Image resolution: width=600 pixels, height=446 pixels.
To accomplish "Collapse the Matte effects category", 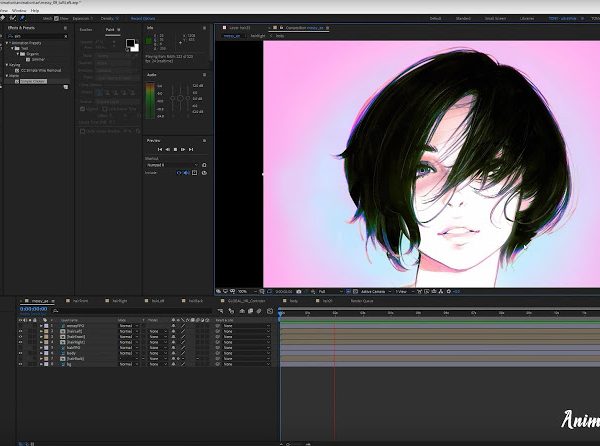I will click(7, 76).
